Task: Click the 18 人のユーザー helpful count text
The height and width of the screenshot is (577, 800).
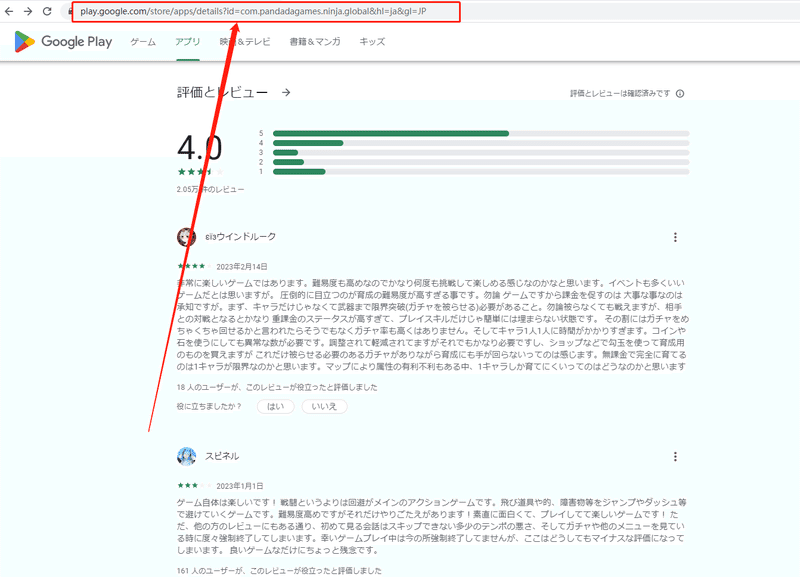Action: point(277,387)
